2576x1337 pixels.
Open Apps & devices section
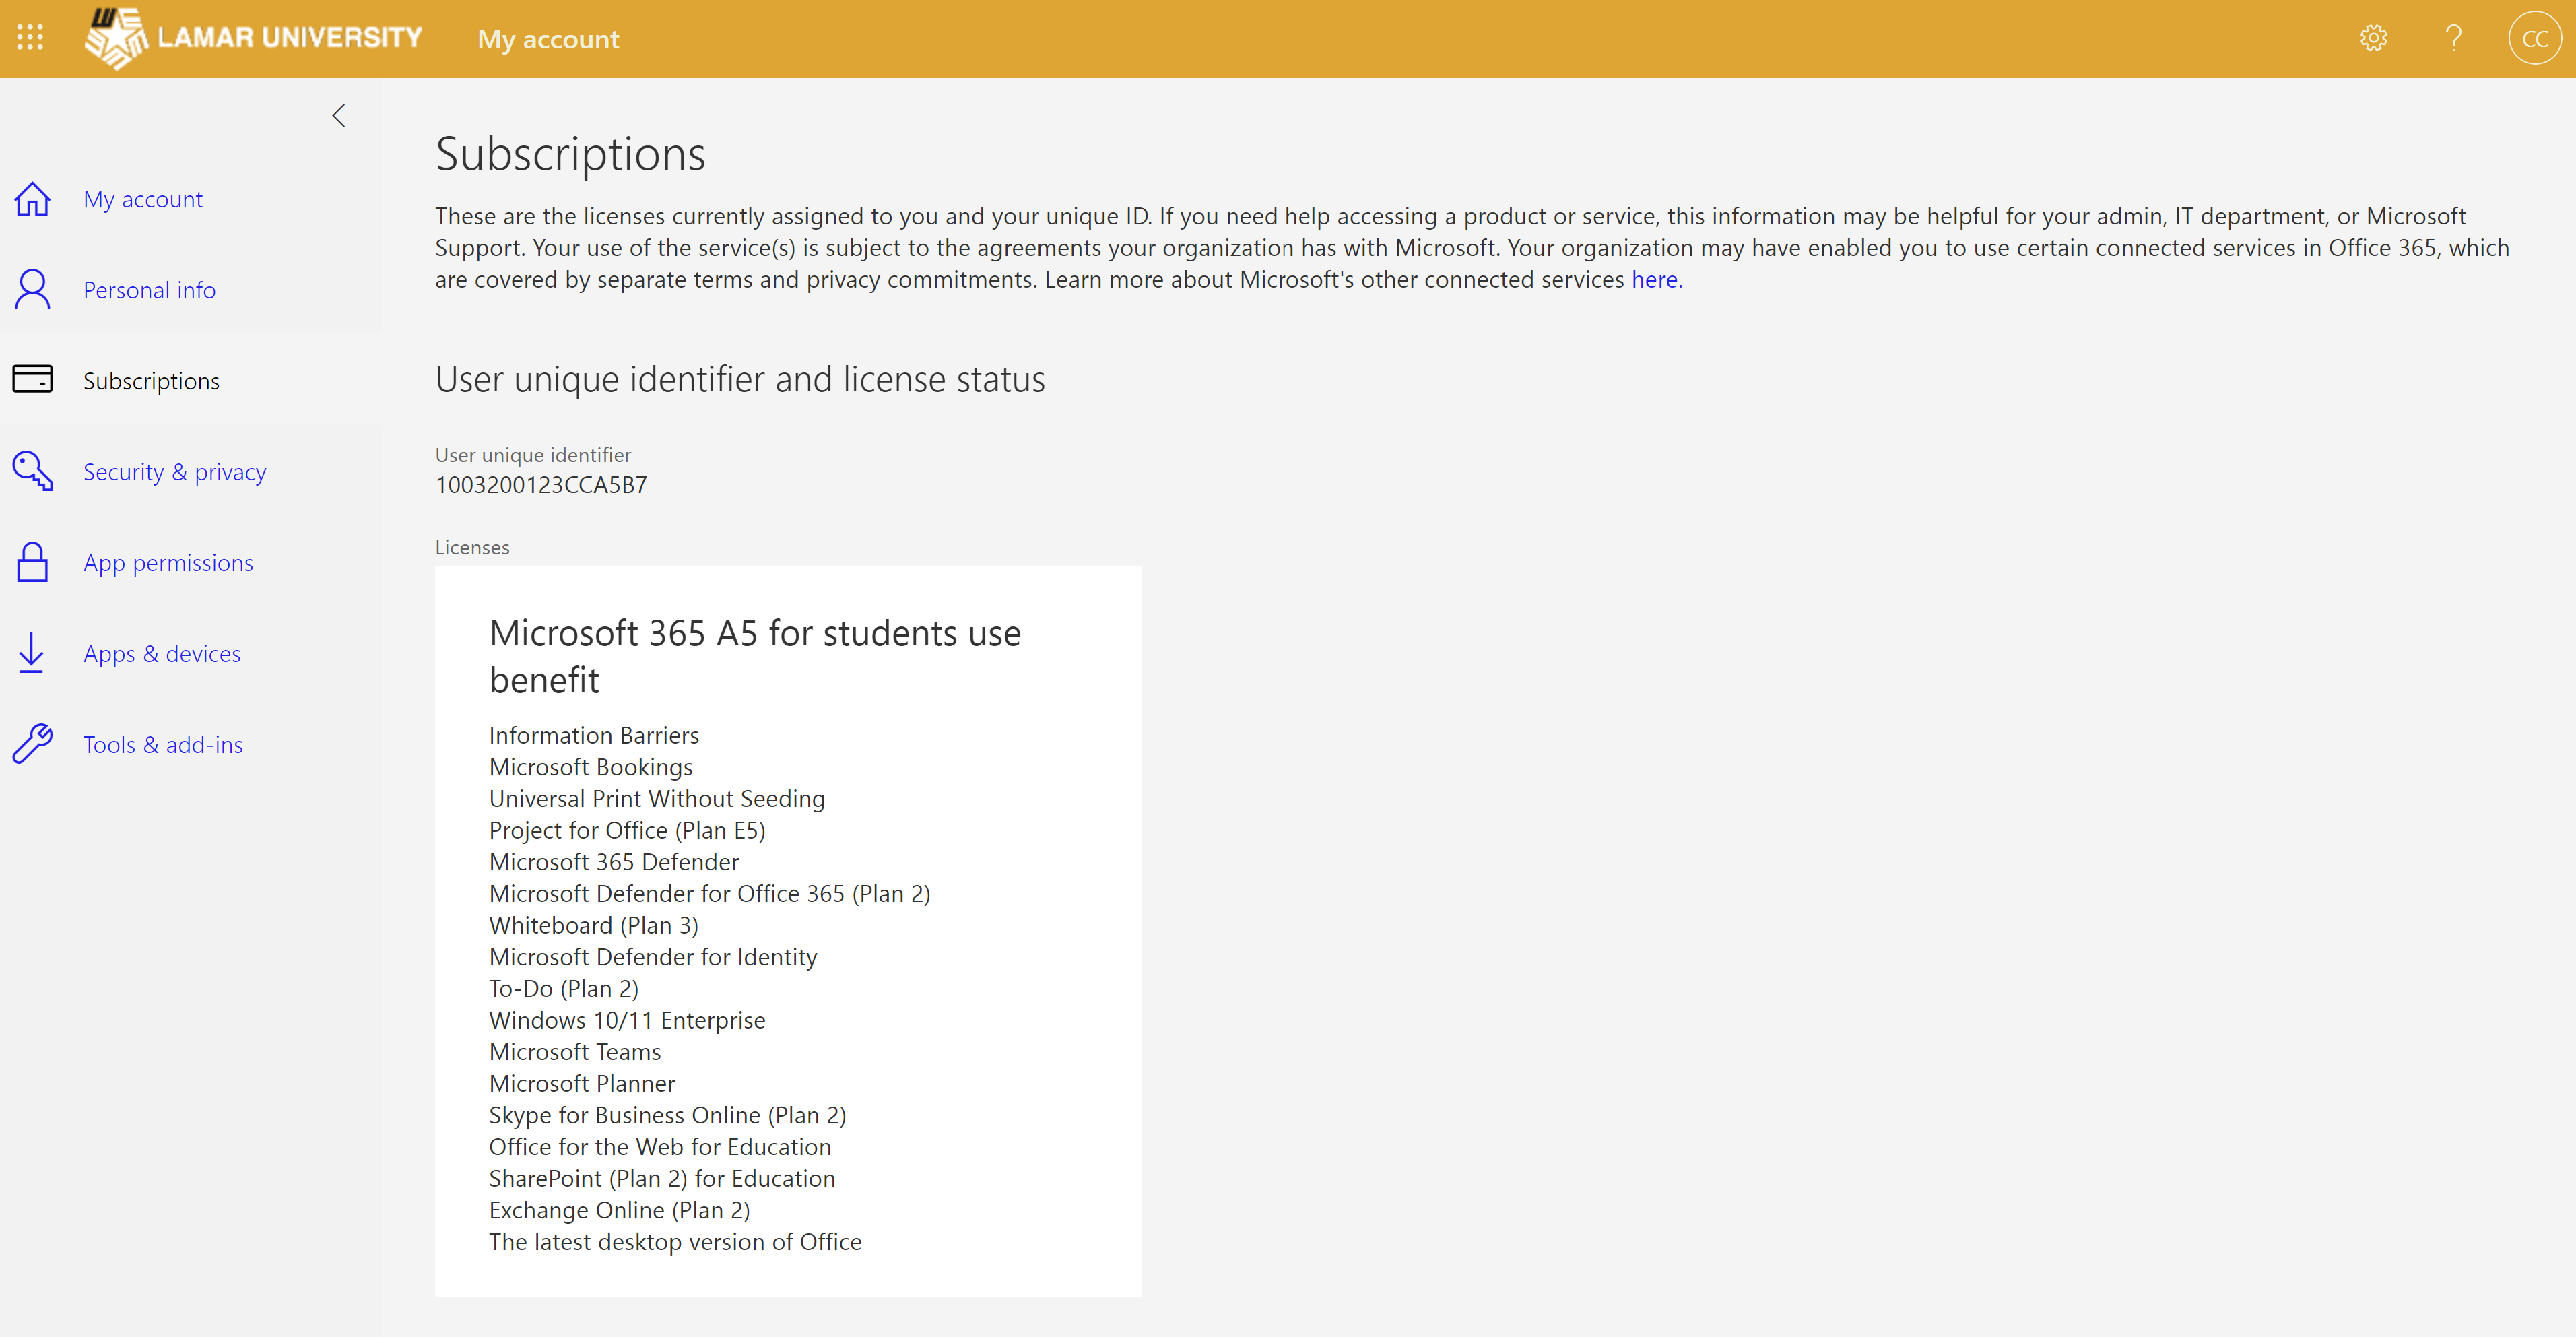pyautogui.click(x=162, y=652)
